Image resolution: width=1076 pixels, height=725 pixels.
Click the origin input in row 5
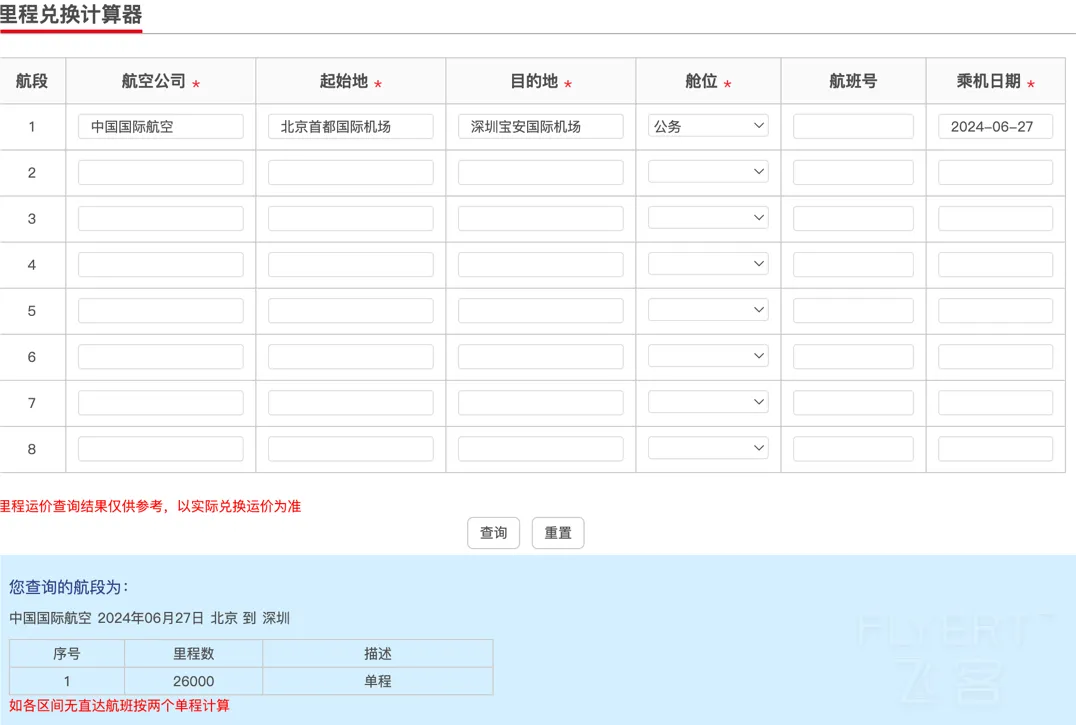click(x=351, y=310)
